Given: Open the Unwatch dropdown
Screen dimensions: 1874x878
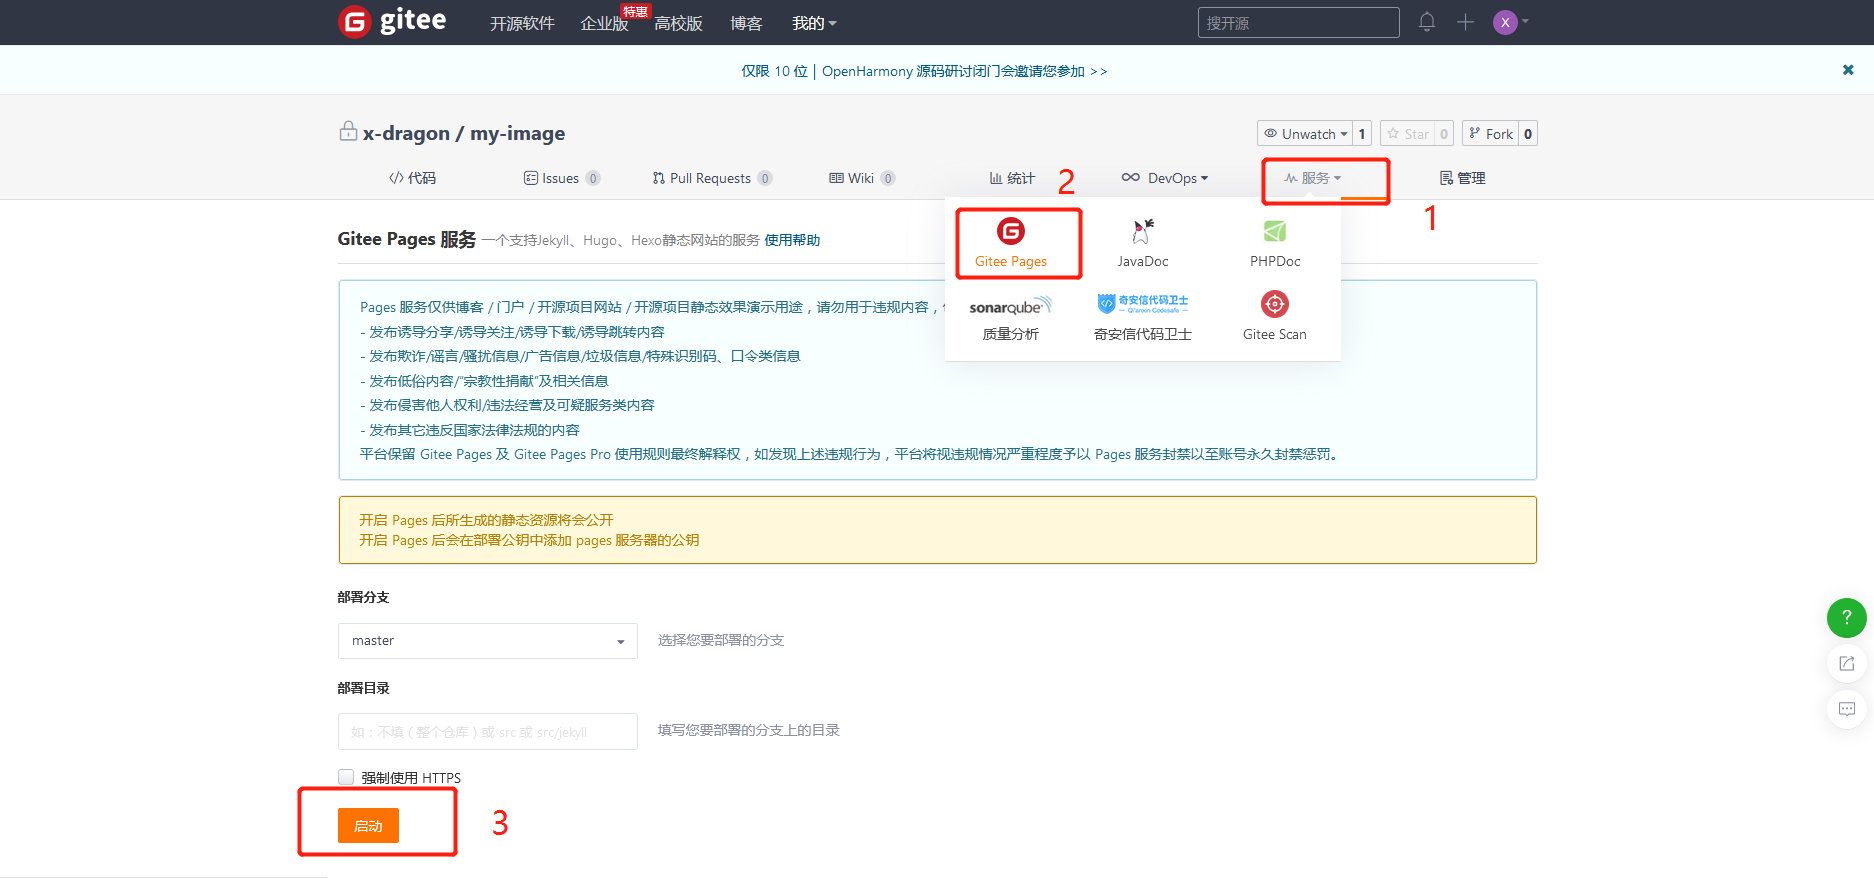Looking at the screenshot, I should (x=1305, y=134).
